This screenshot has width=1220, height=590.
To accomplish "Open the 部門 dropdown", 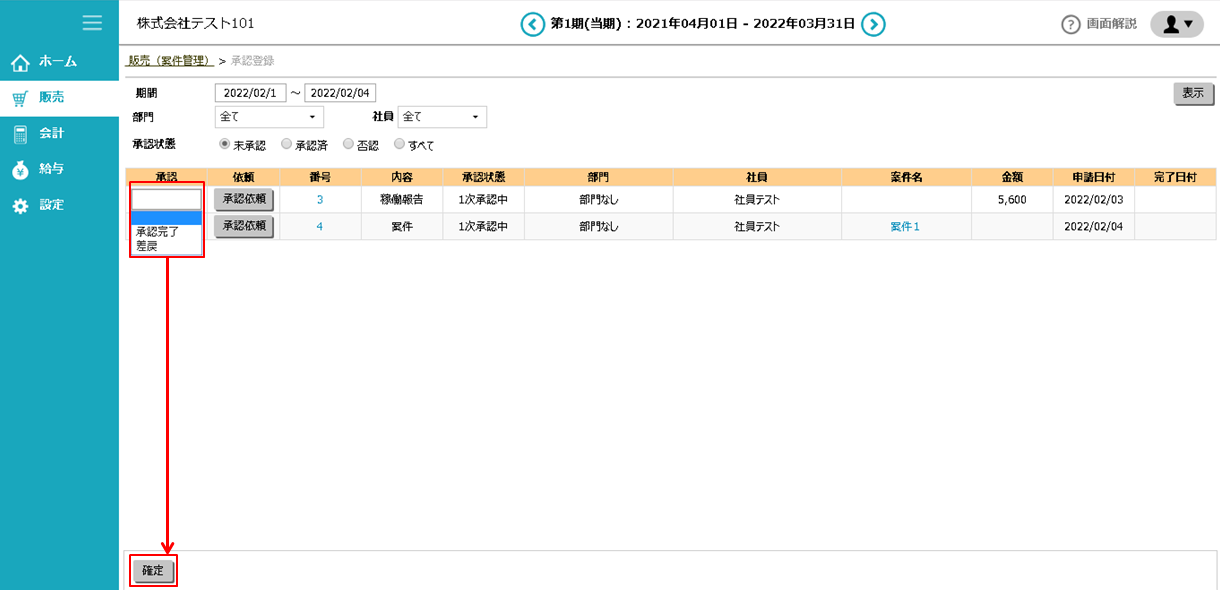I will (x=269, y=117).
